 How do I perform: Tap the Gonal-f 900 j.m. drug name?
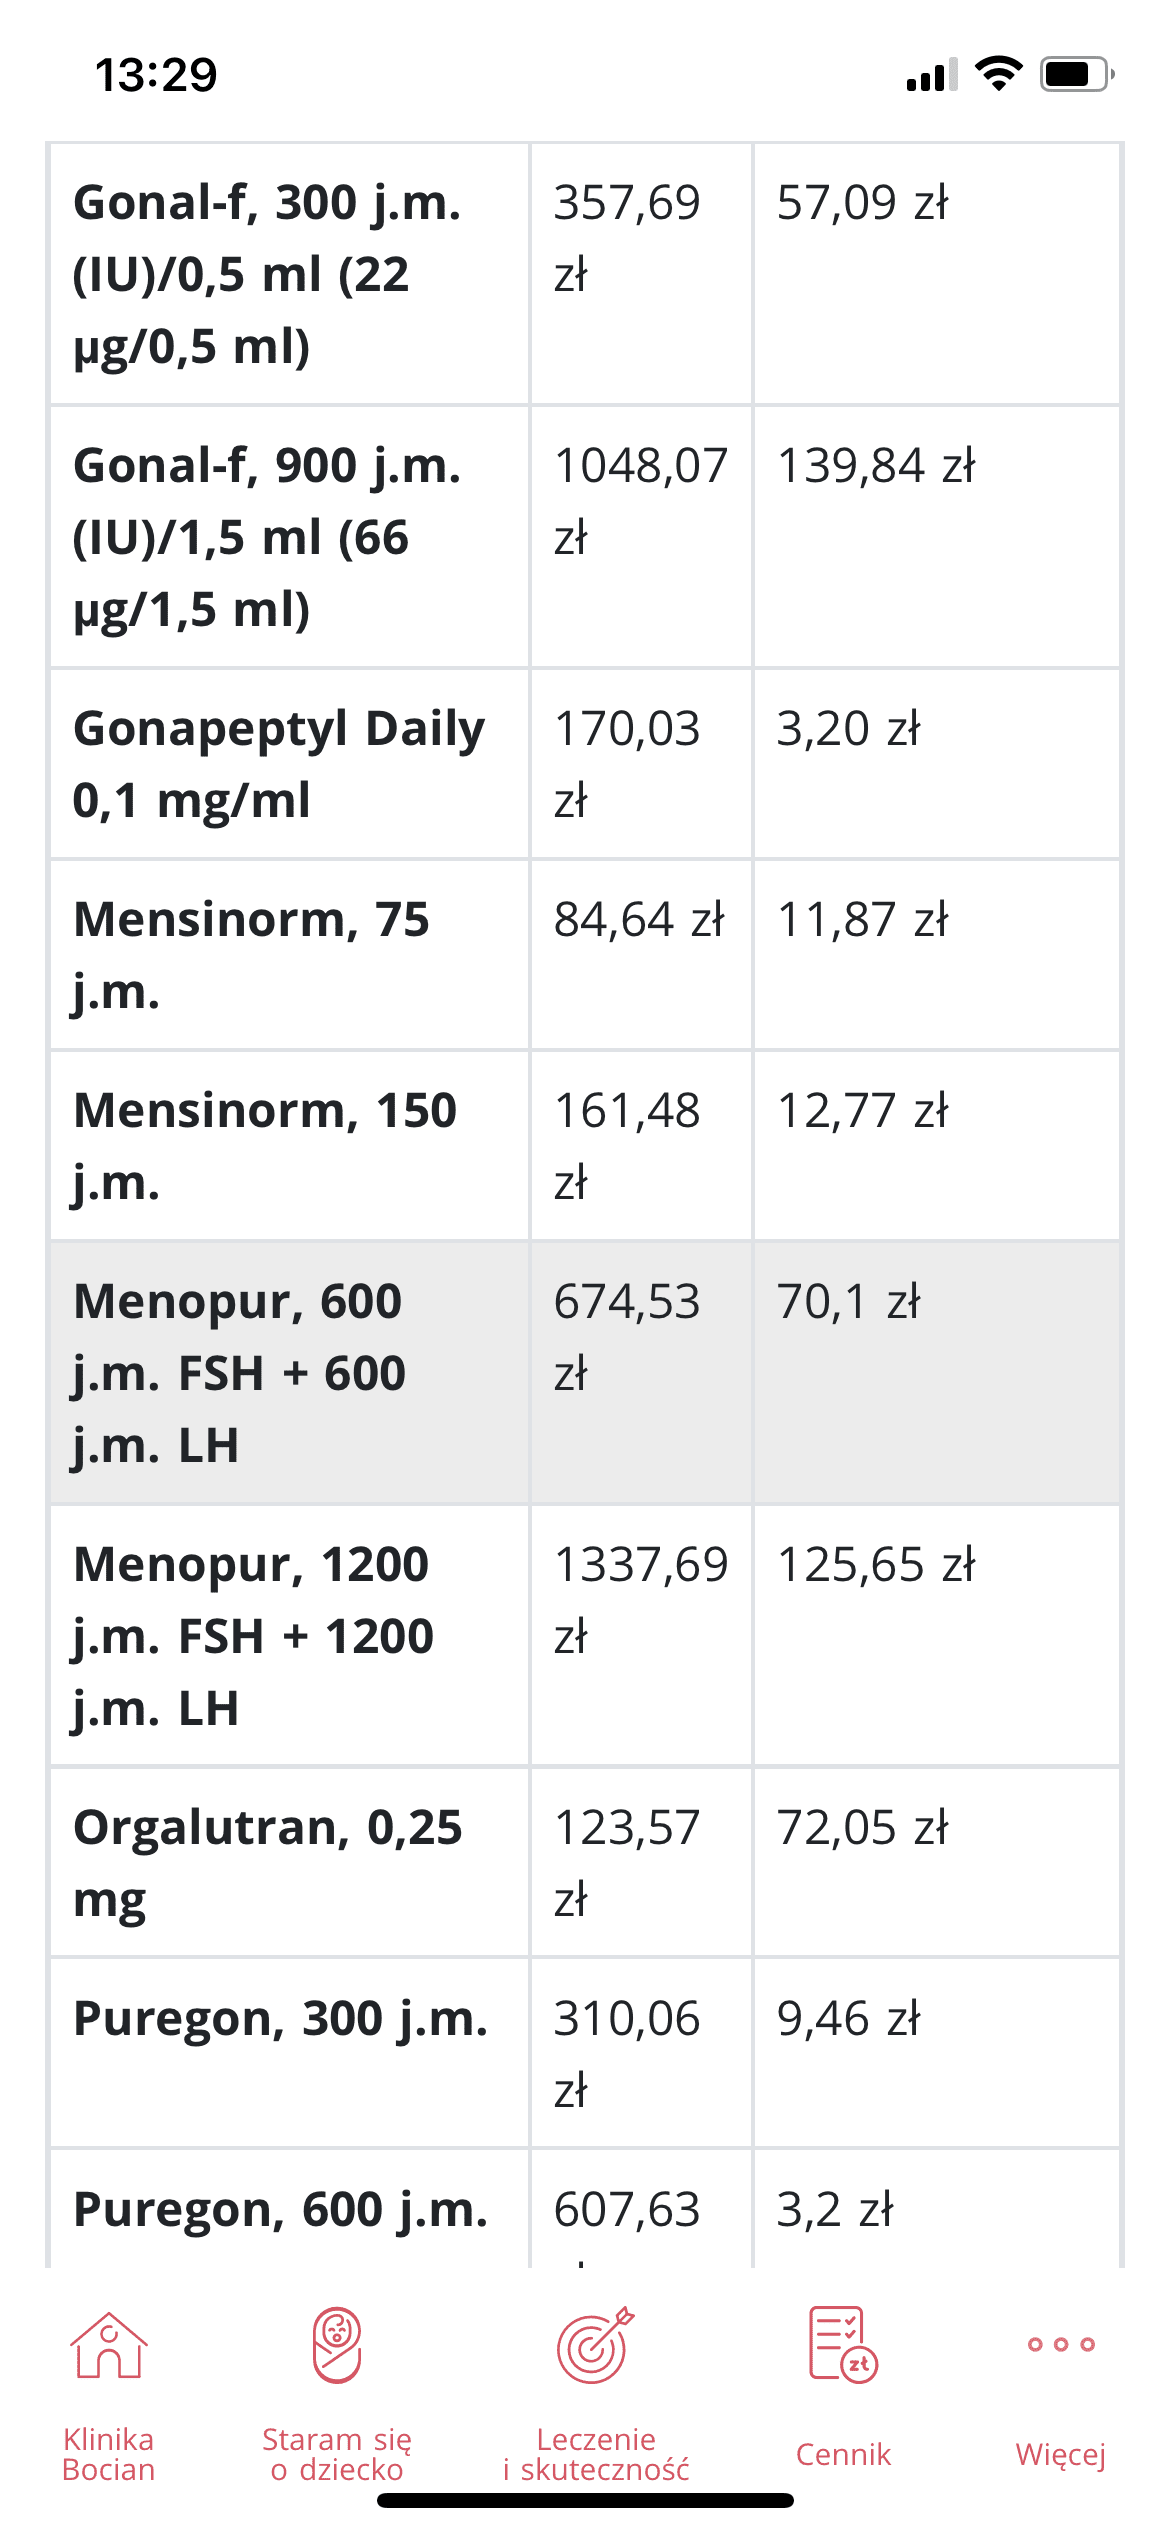point(267,537)
